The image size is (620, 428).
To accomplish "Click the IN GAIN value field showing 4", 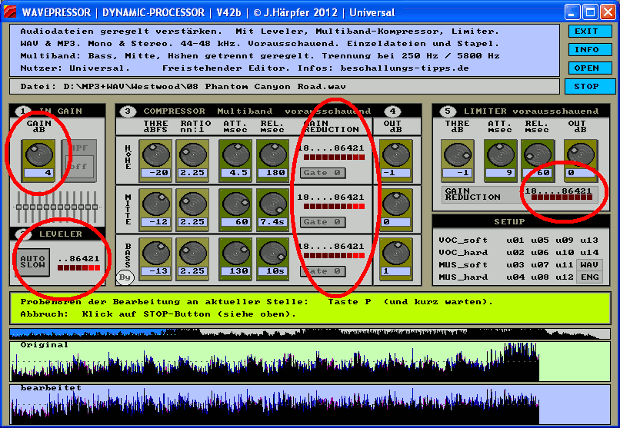I will (39, 173).
